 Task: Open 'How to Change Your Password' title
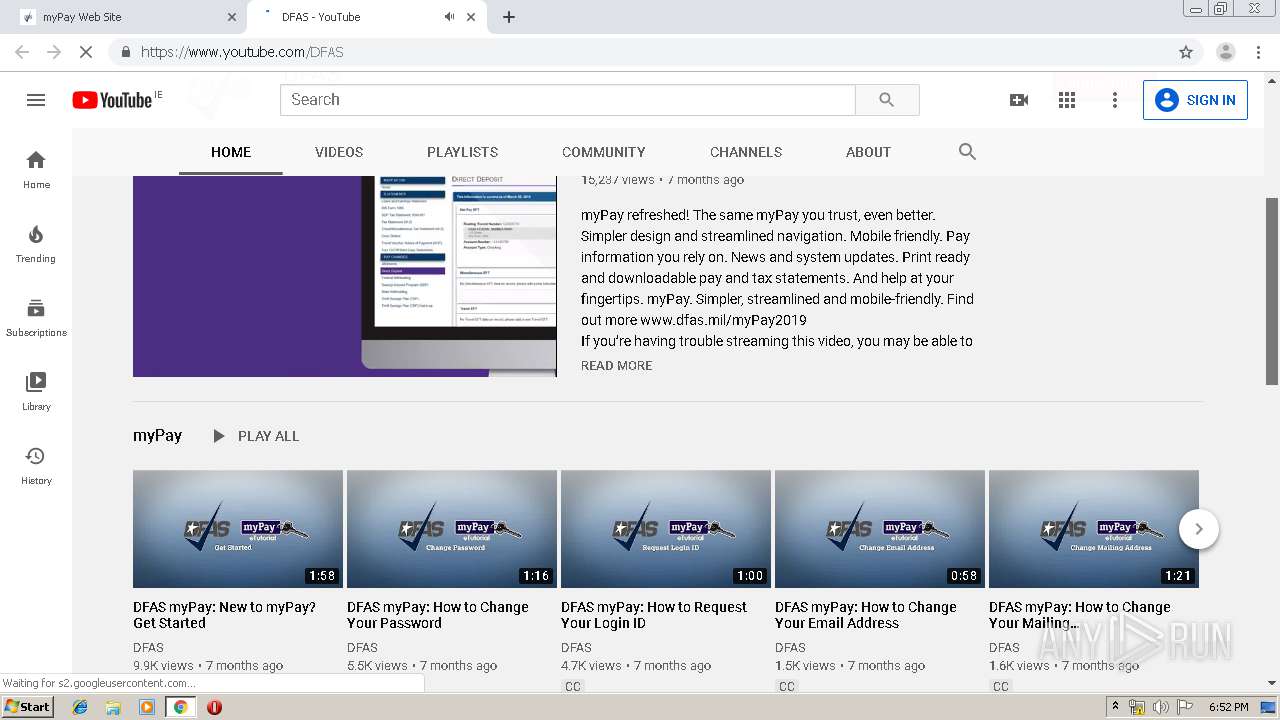click(x=438, y=615)
